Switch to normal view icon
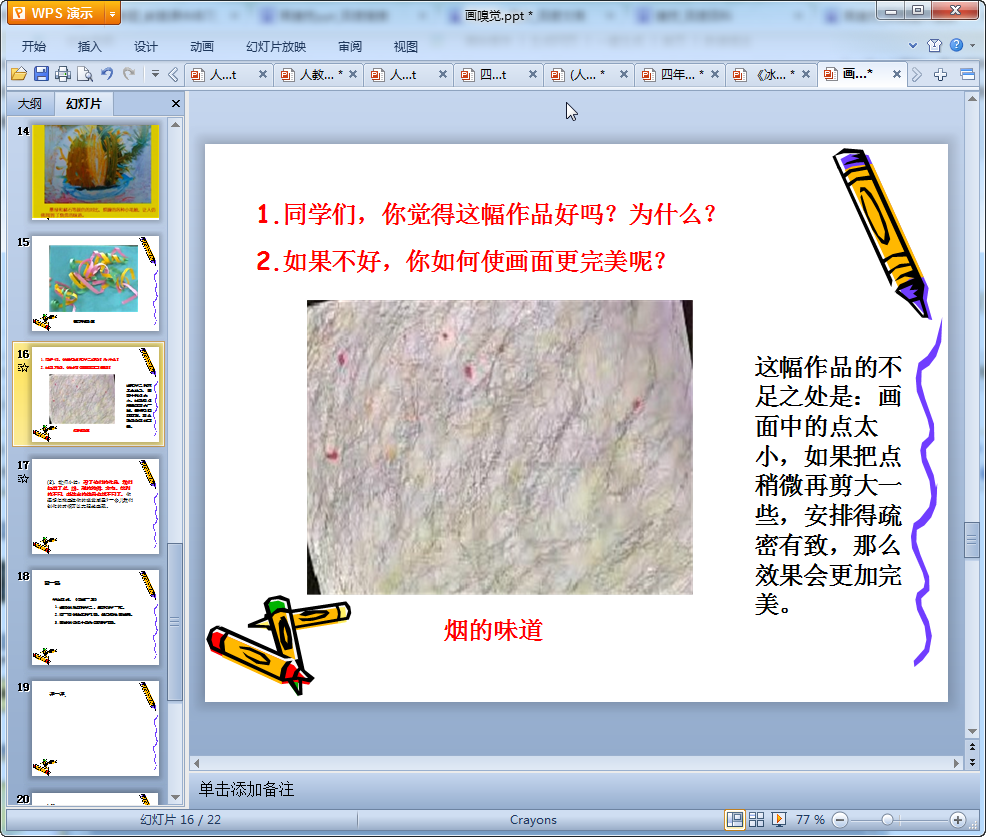The width and height of the screenshot is (986, 837). [734, 819]
